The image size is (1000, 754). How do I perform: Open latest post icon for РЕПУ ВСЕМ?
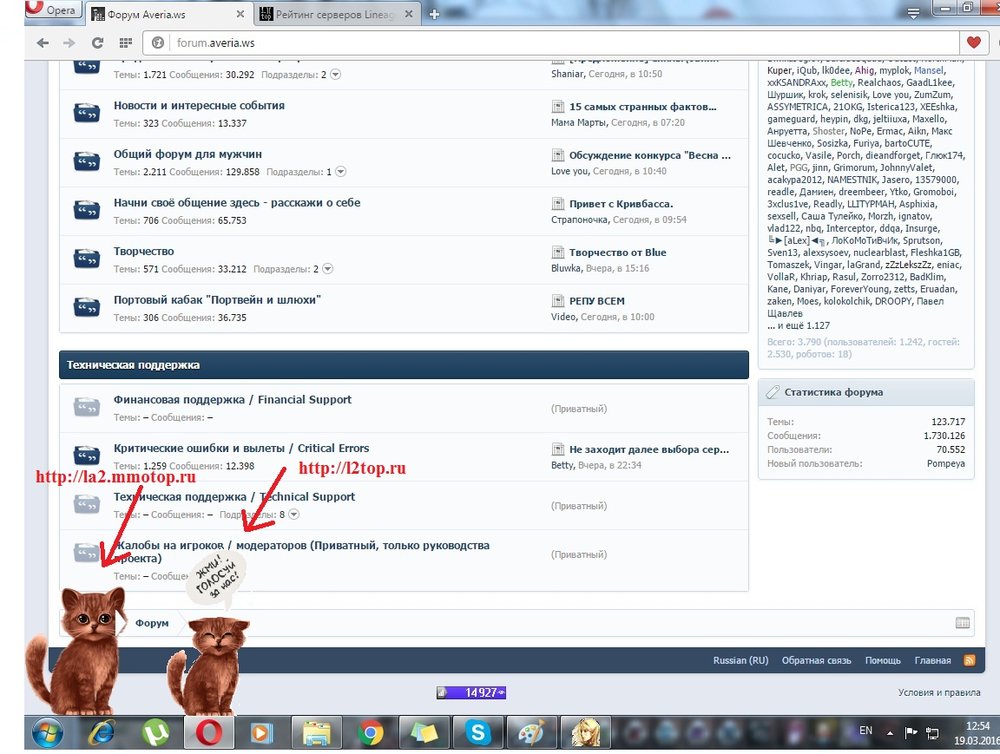559,301
